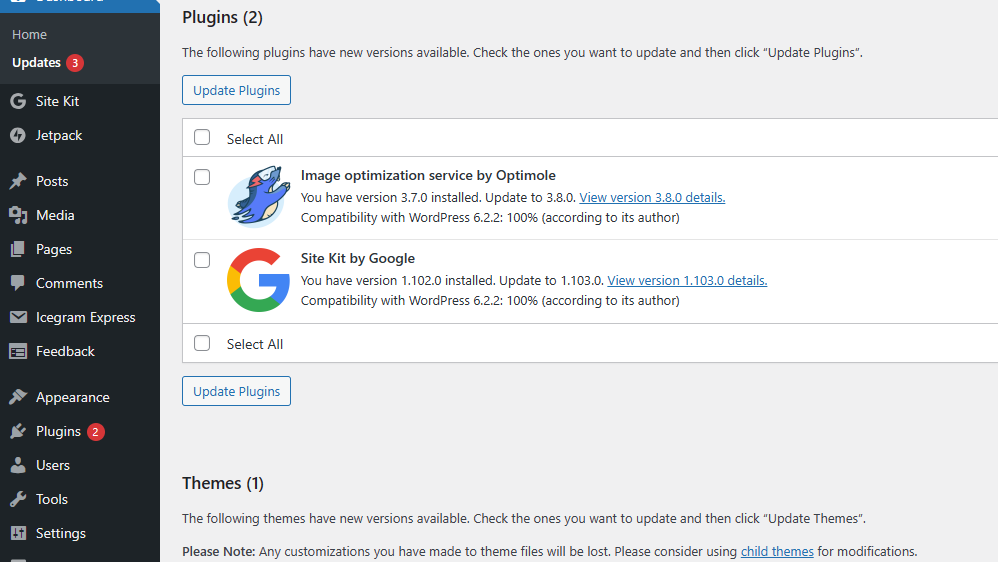Click the Comments speech bubble icon

[18, 283]
